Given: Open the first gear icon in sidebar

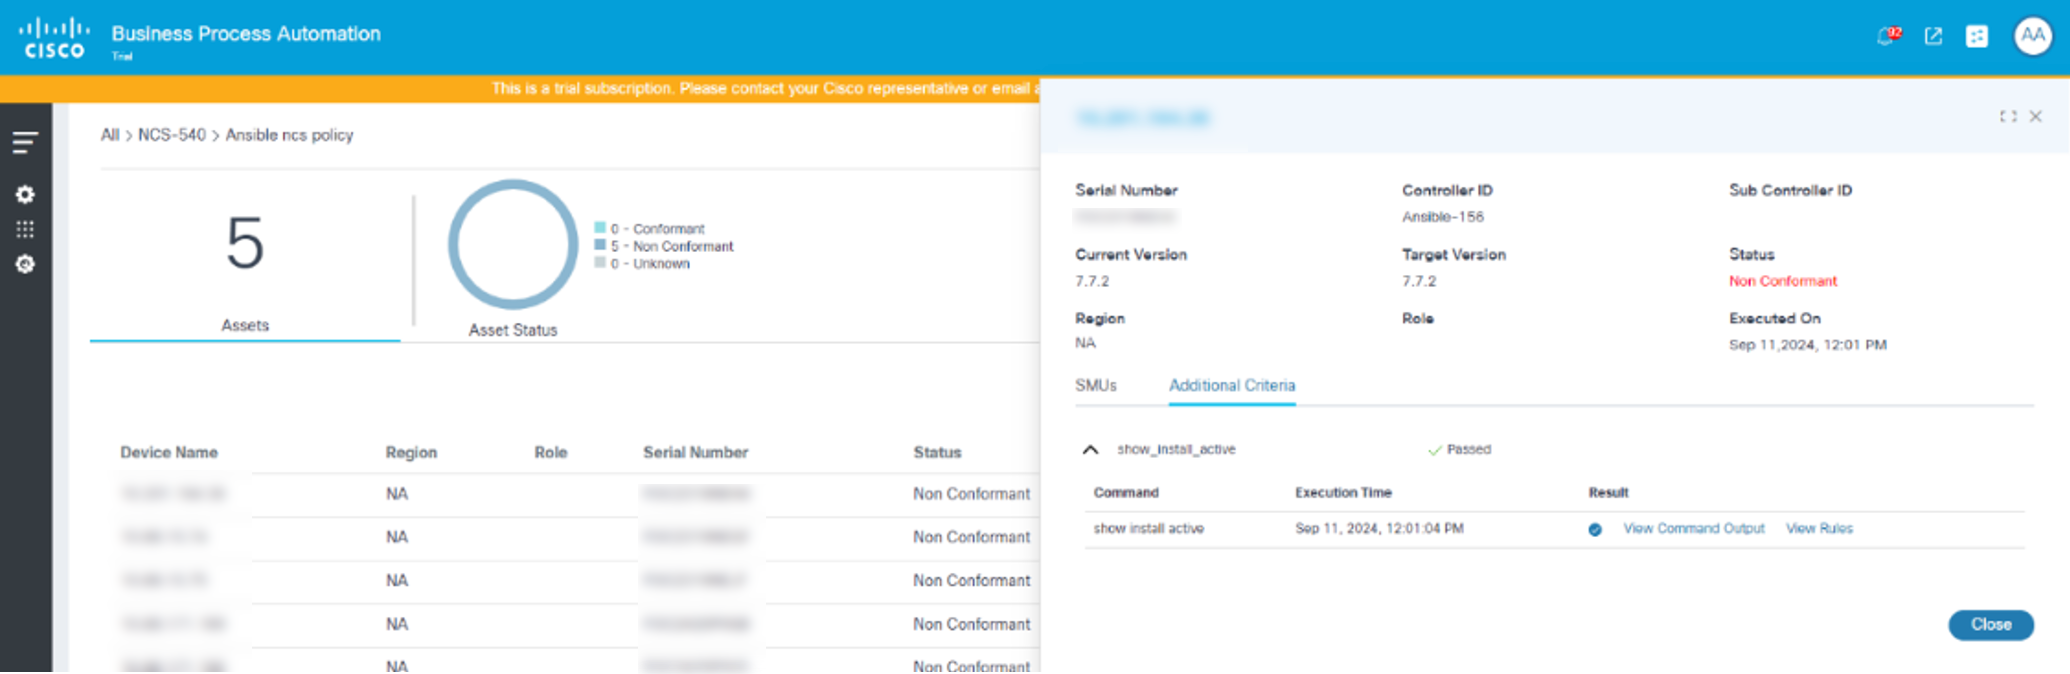Looking at the screenshot, I should (25, 194).
